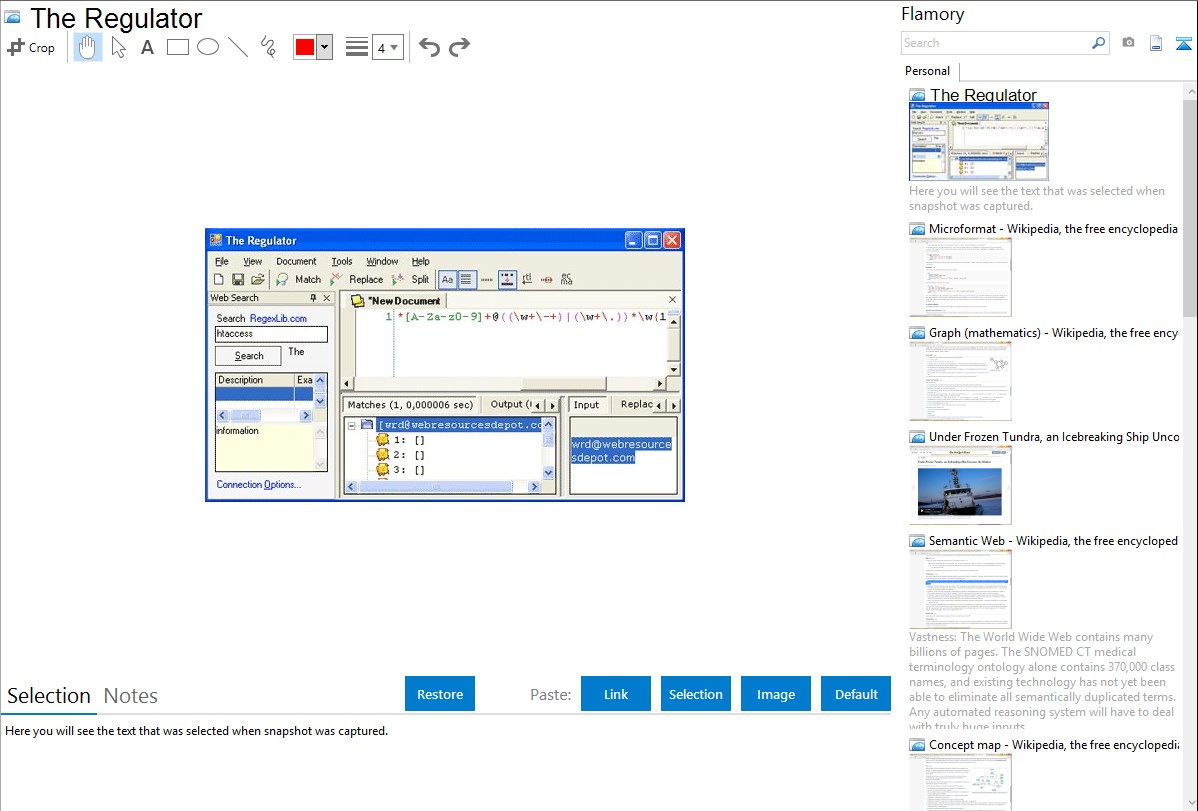
Task: Toggle multiline option icon in The Regulator
Action: (466, 280)
